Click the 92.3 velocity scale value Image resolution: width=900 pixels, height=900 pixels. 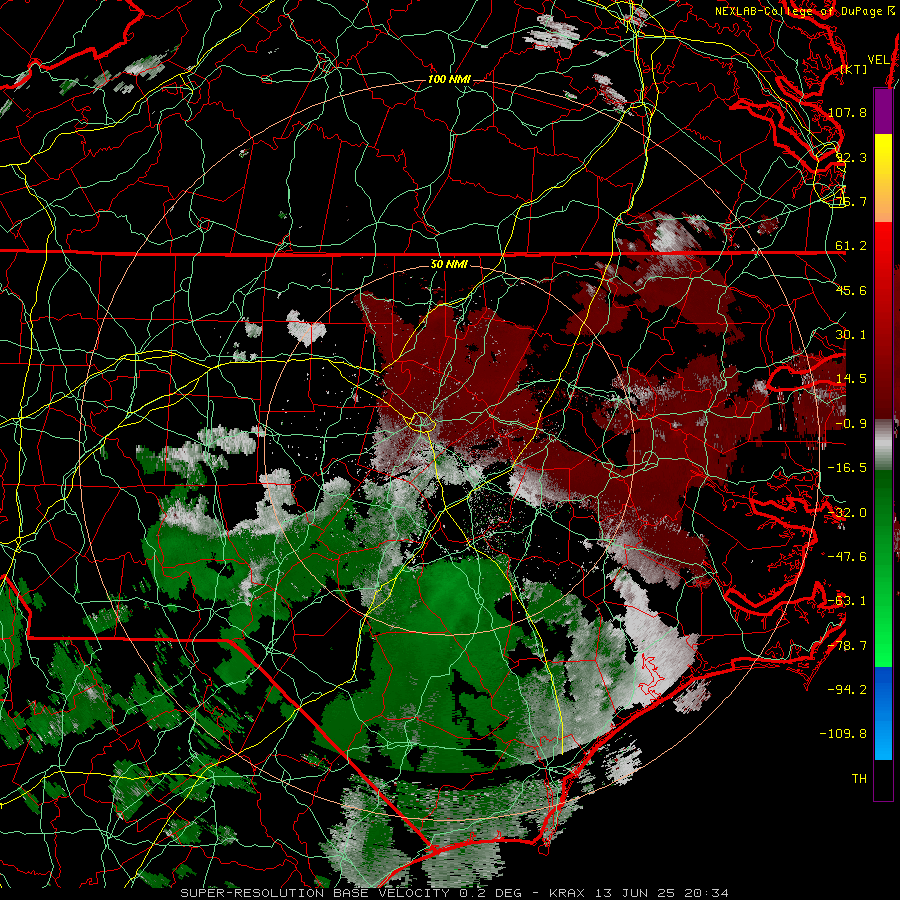point(851,157)
